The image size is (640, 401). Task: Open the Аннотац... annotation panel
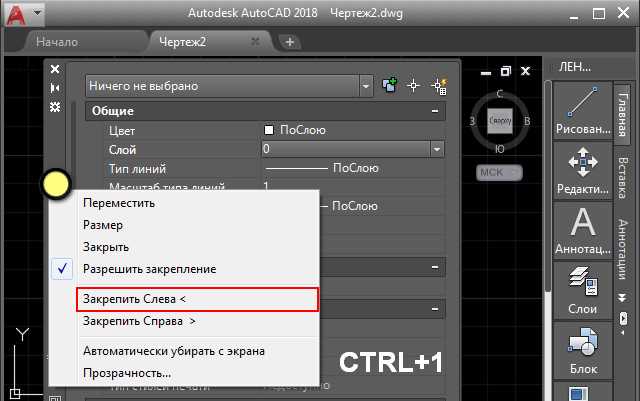coord(583,231)
